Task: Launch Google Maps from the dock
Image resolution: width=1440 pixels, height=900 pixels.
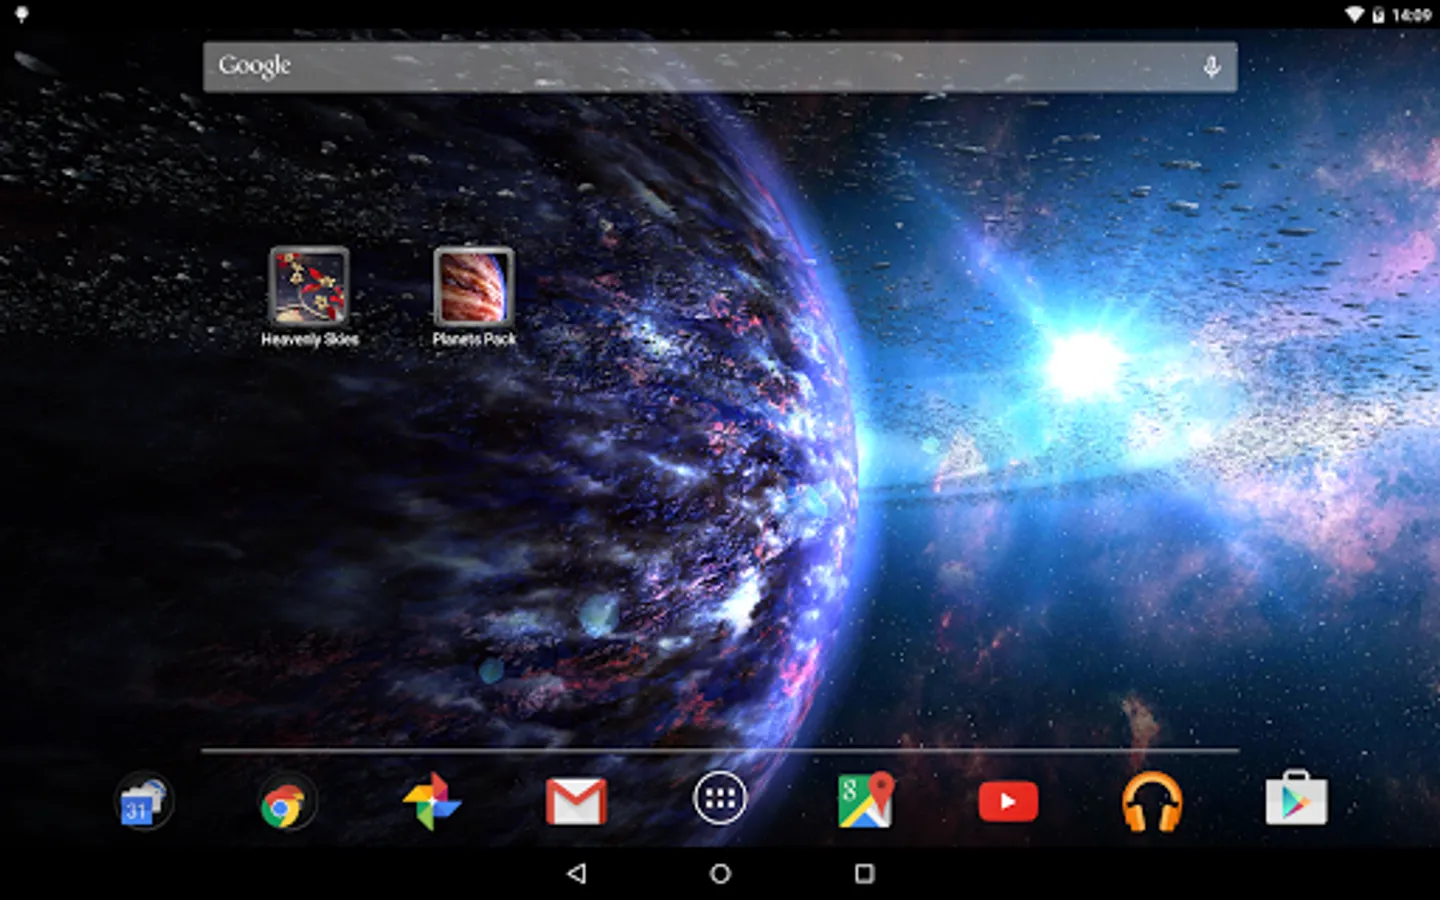Action: pos(865,800)
